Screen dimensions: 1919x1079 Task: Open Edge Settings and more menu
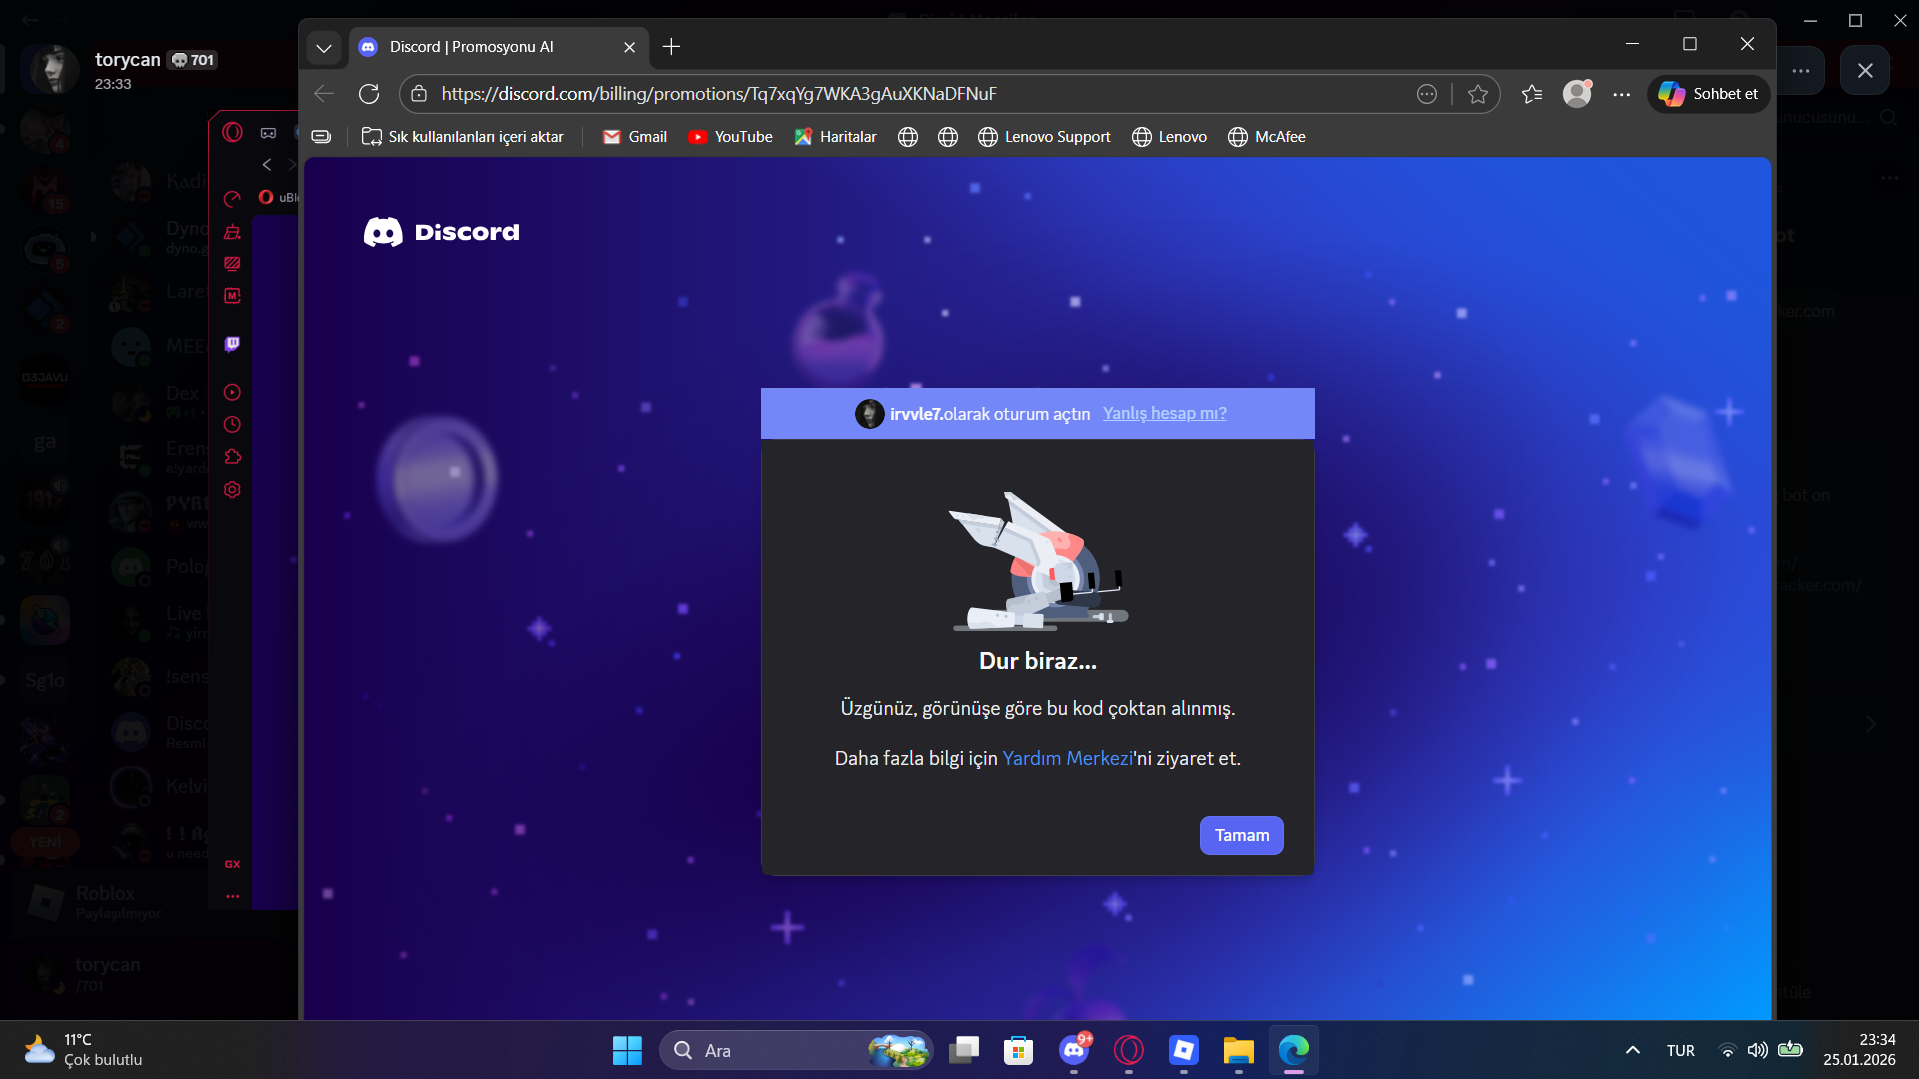tap(1621, 94)
